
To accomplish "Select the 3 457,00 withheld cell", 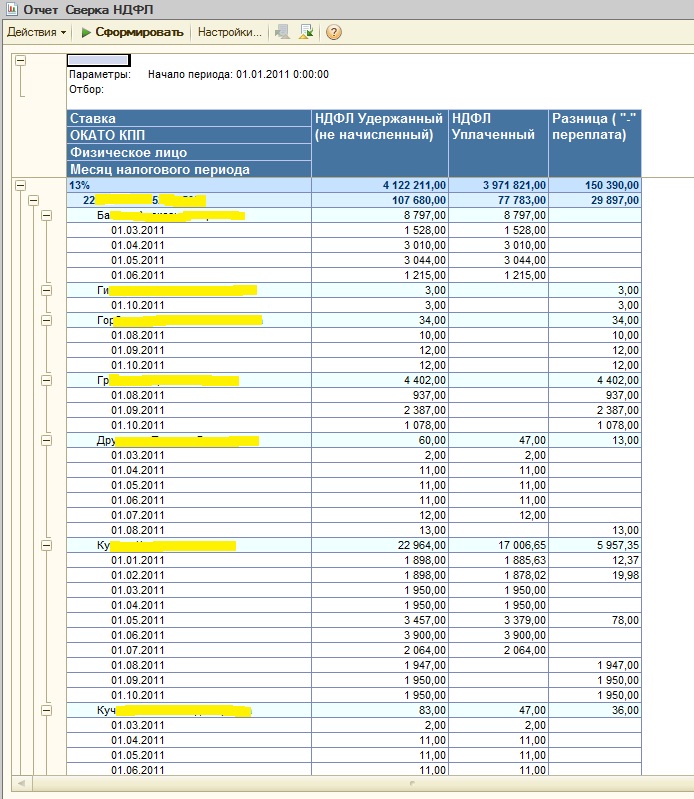I will [x=380, y=620].
